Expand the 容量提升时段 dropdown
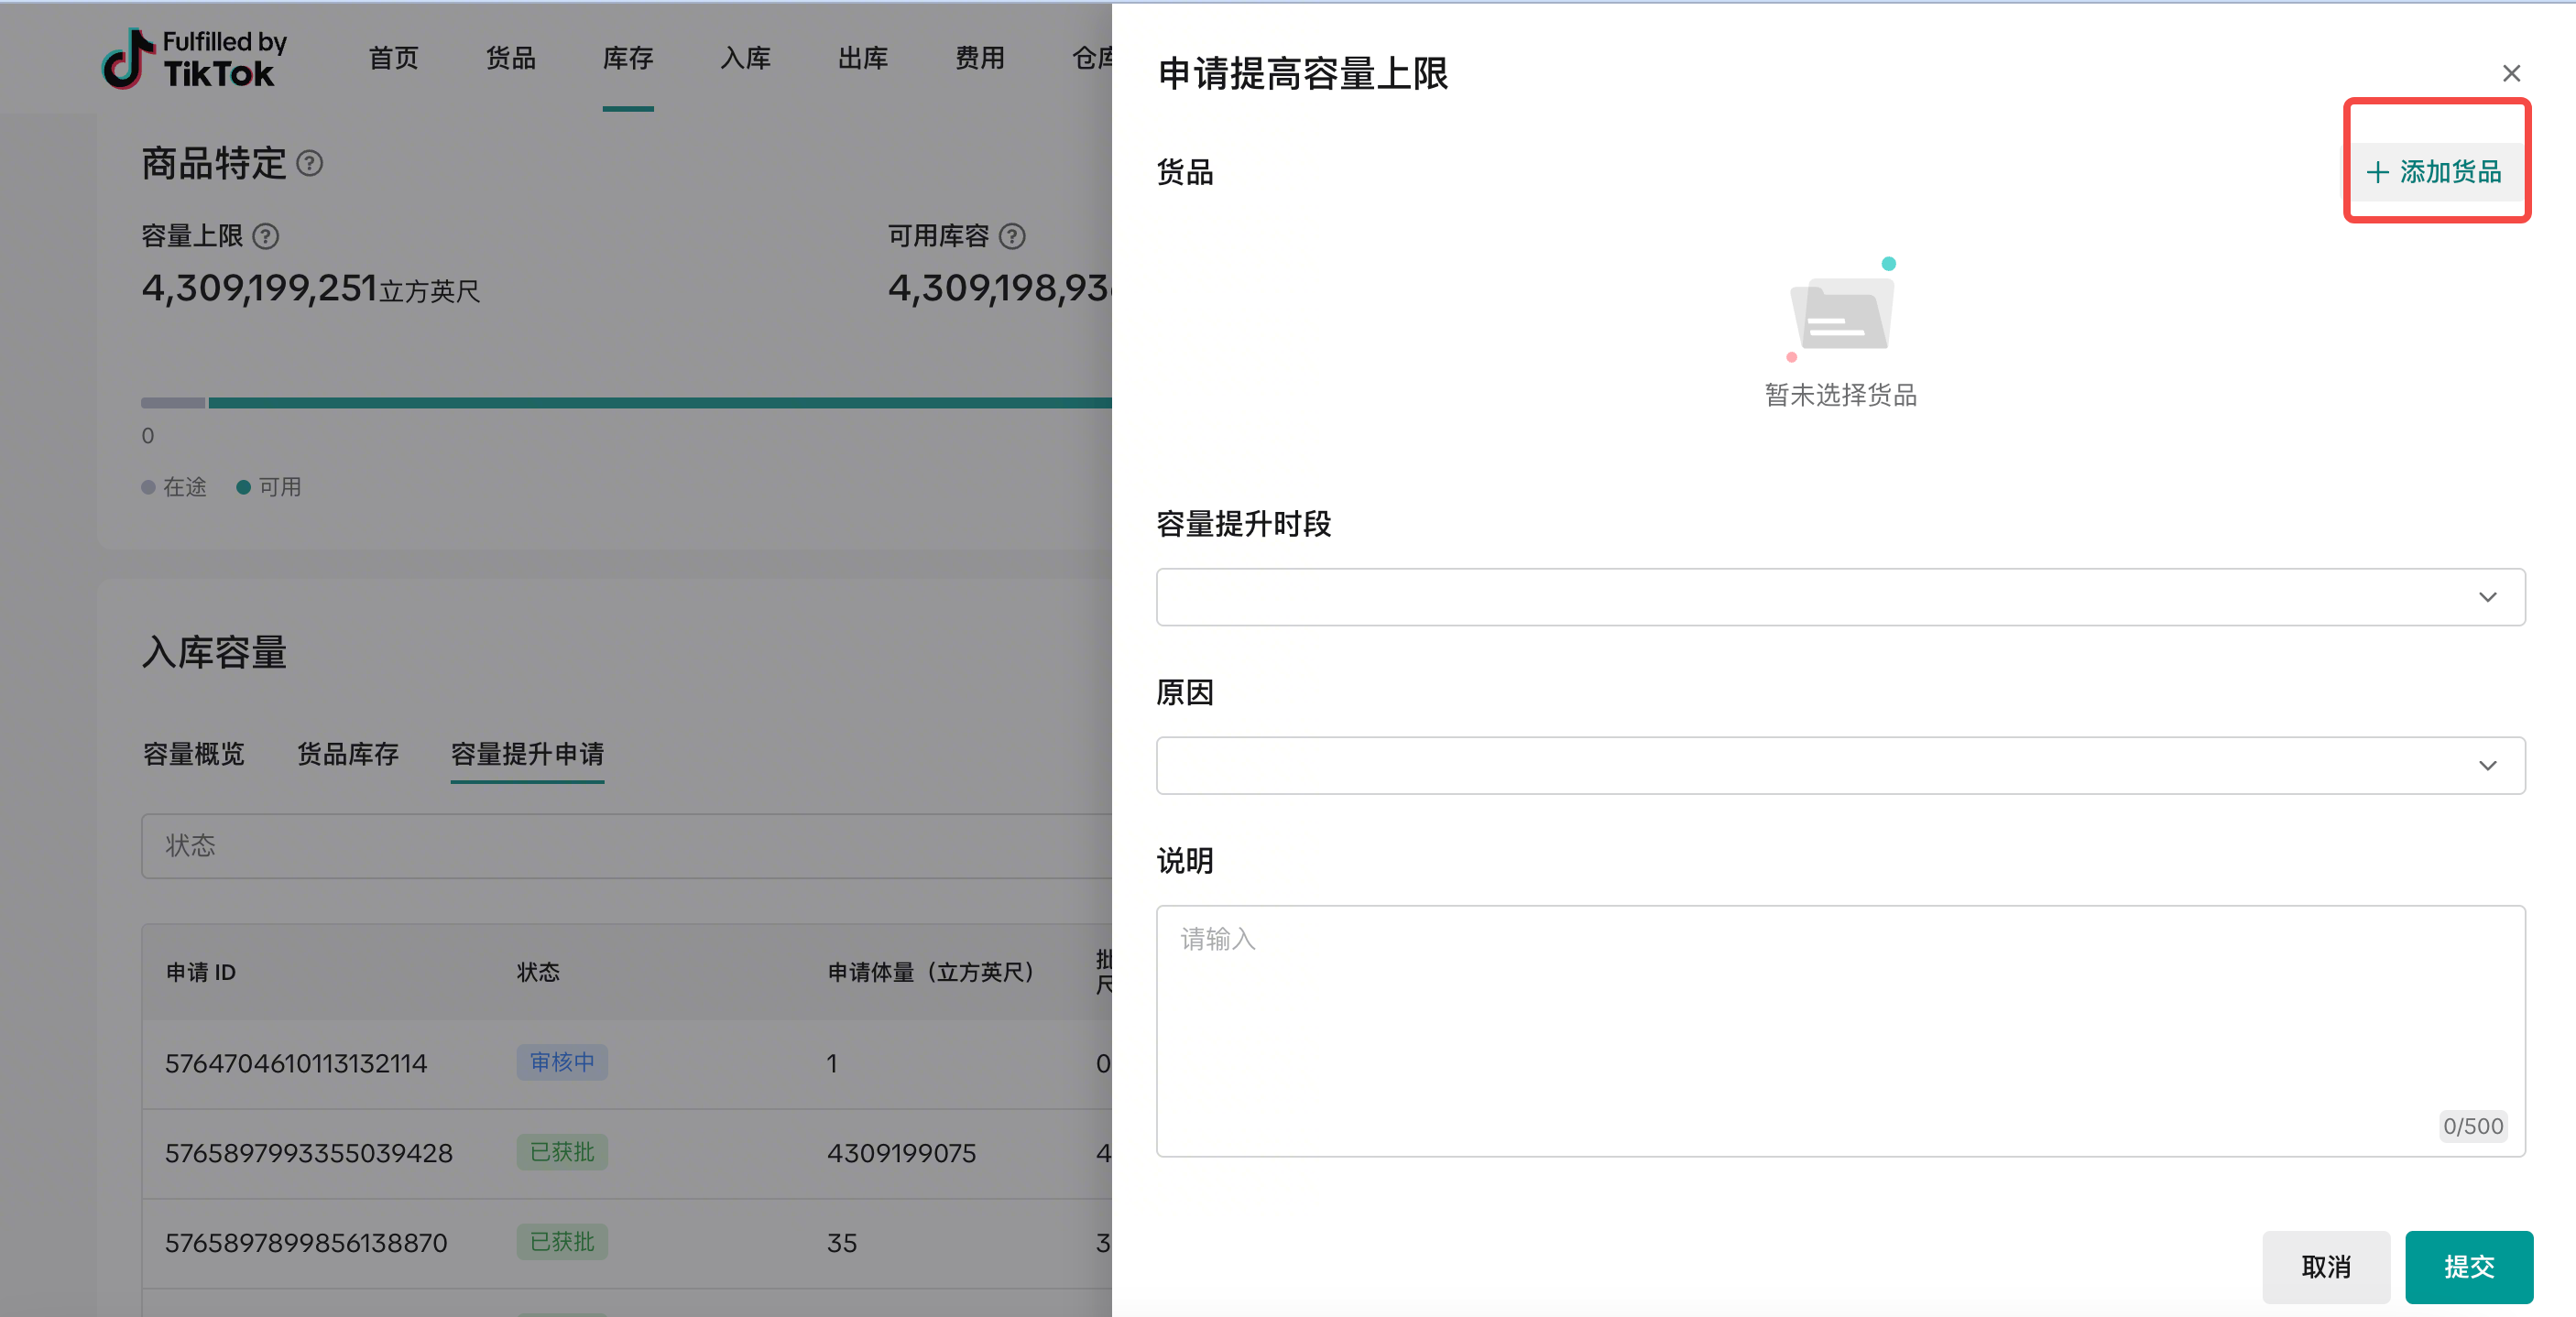Screen dimensions: 2576x1317 (x=1840, y=597)
